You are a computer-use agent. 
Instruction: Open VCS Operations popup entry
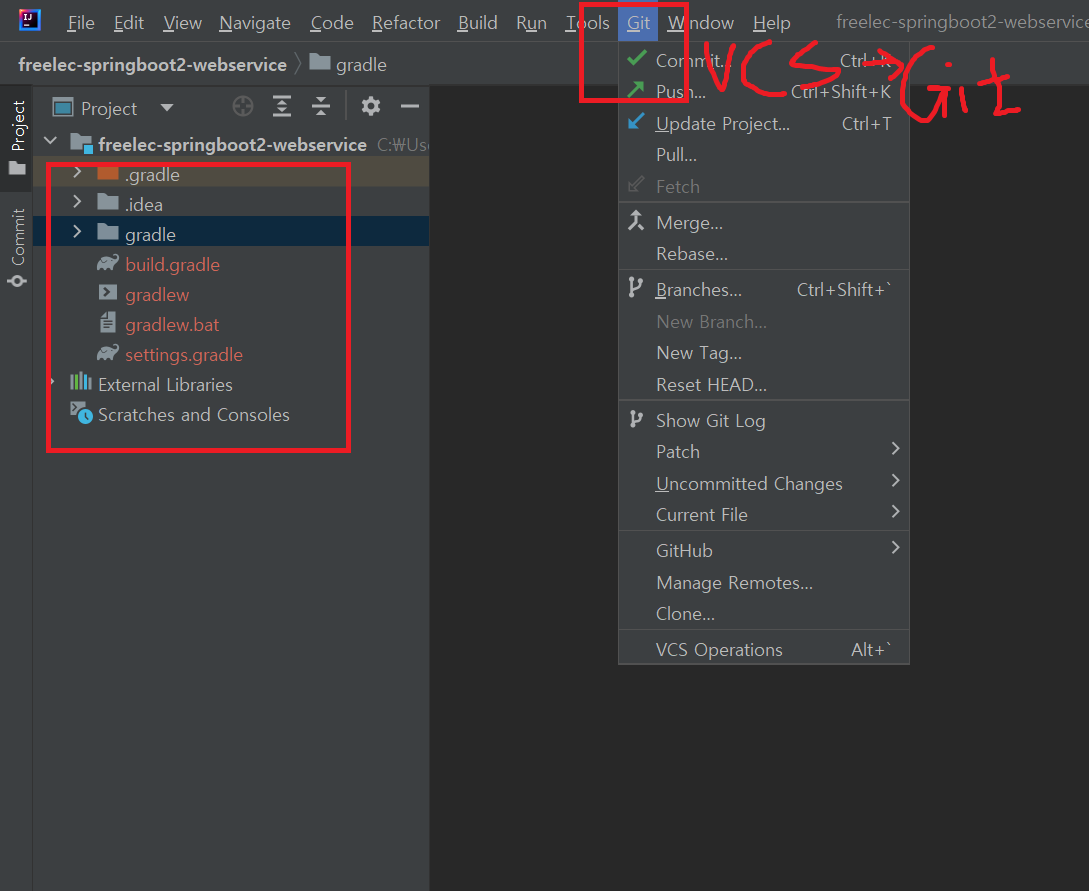pos(763,650)
